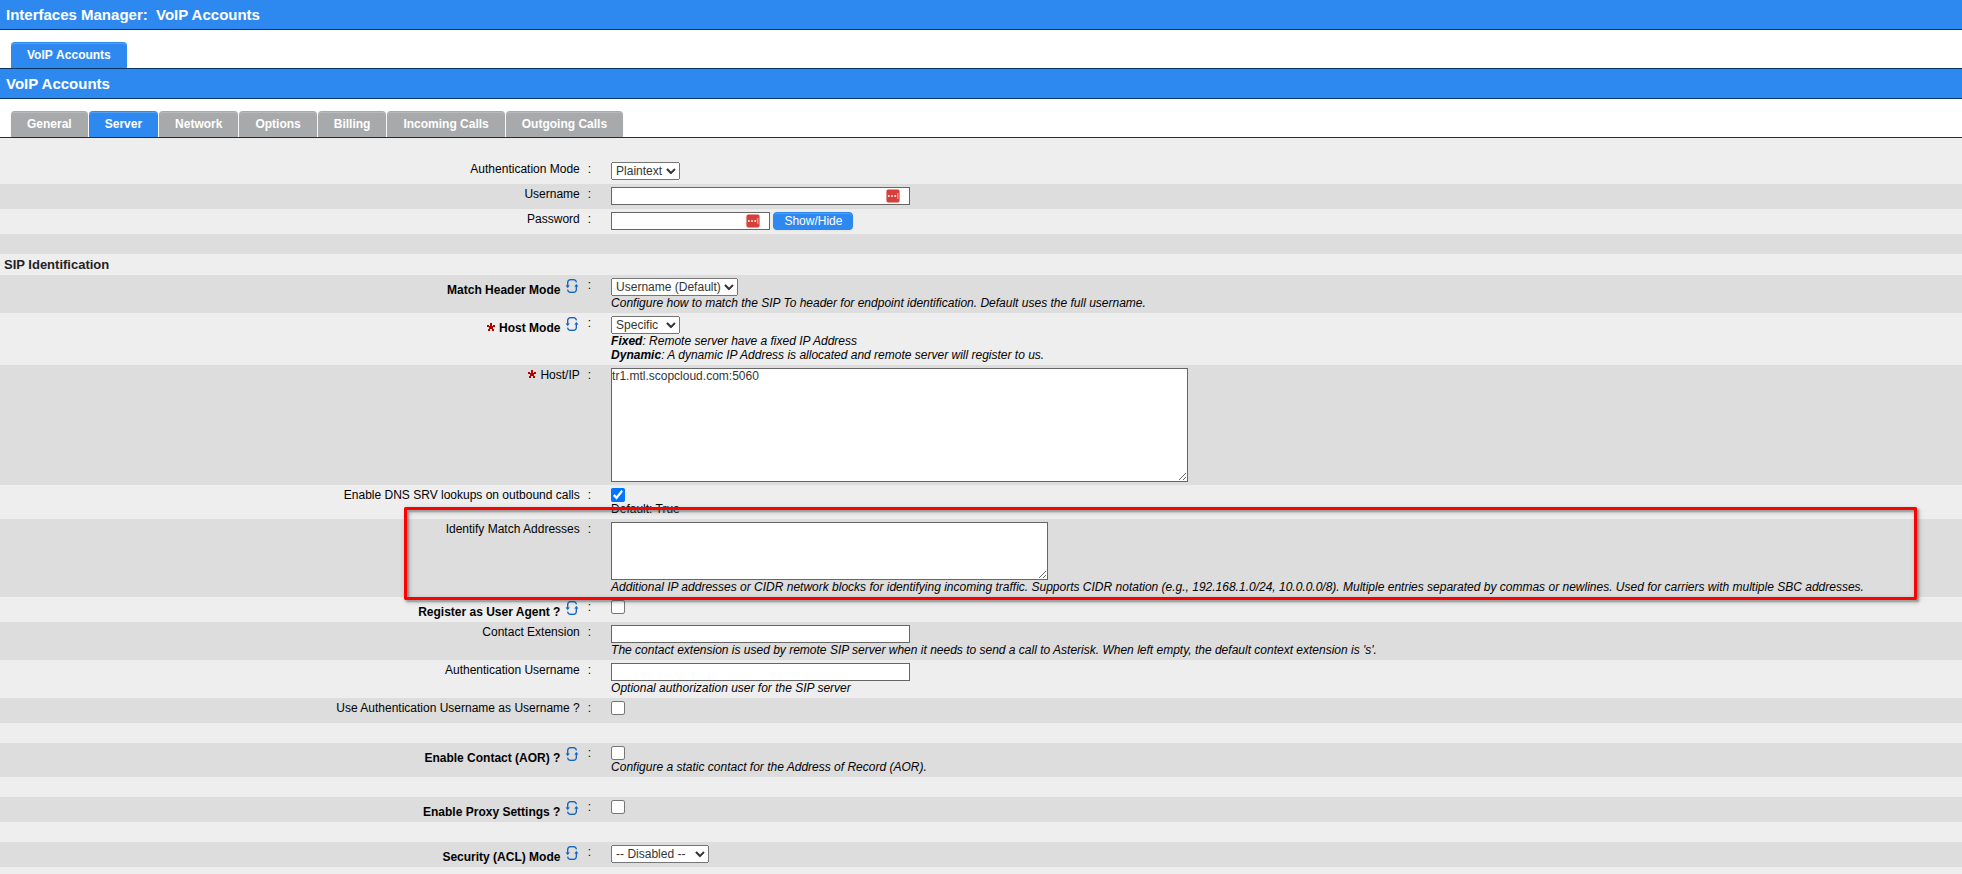Click the refresh icon beside Host Mode
Image resolution: width=1962 pixels, height=874 pixels.
[x=572, y=325]
